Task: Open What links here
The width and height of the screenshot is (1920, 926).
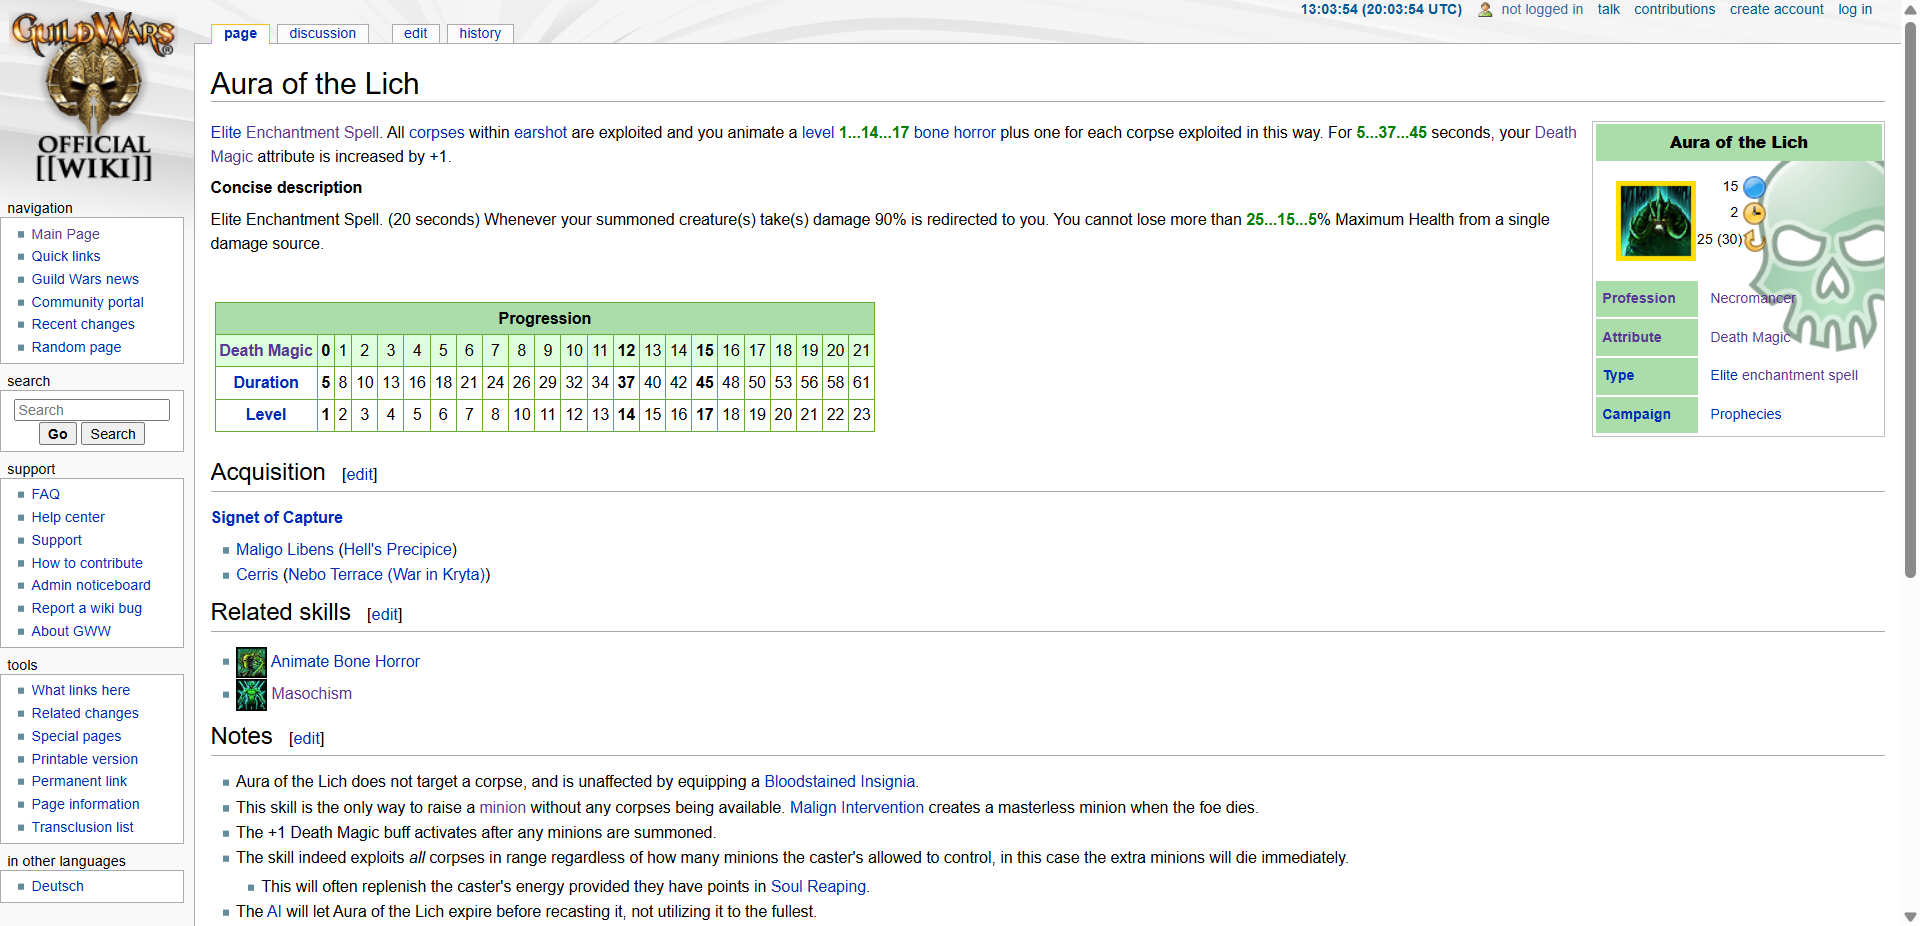Action: pyautogui.click(x=80, y=690)
